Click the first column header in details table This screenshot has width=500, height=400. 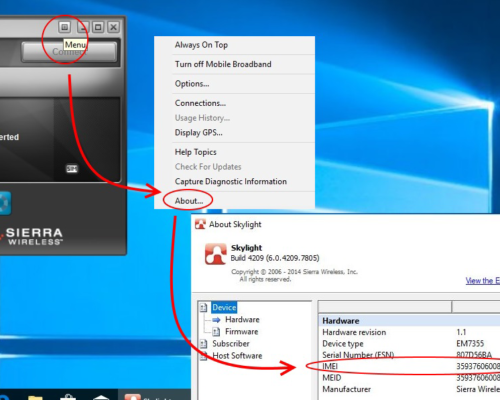[x=385, y=307]
